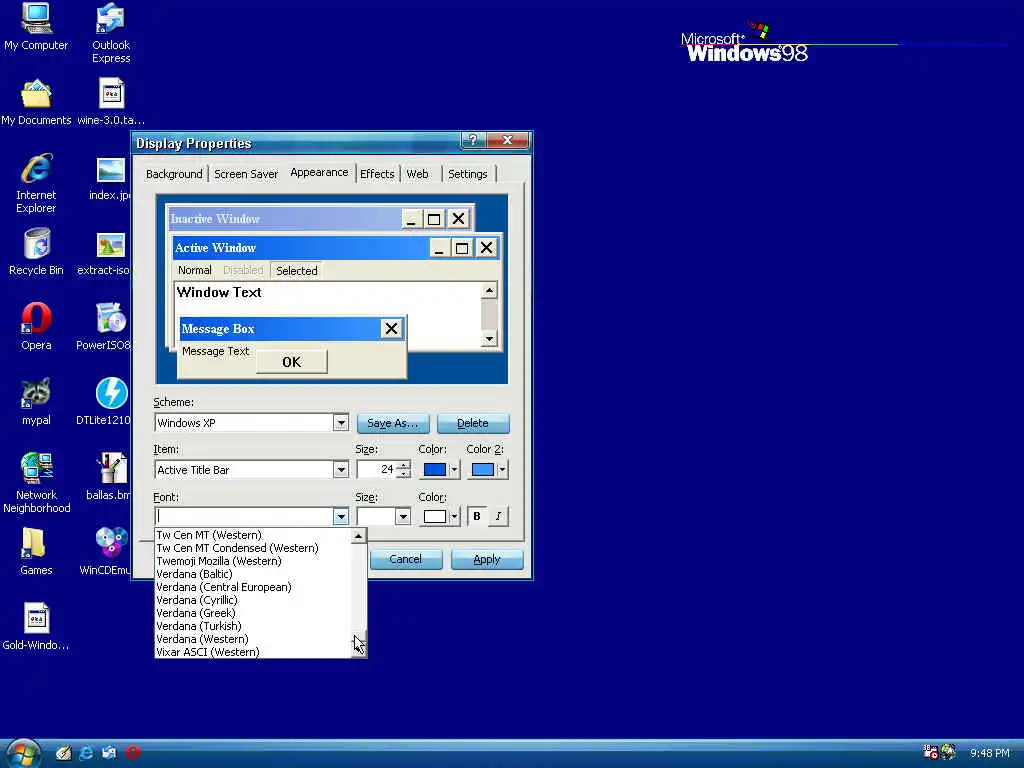Select 'Verdana (Turkish)' font
The height and width of the screenshot is (768, 1024).
(253, 626)
